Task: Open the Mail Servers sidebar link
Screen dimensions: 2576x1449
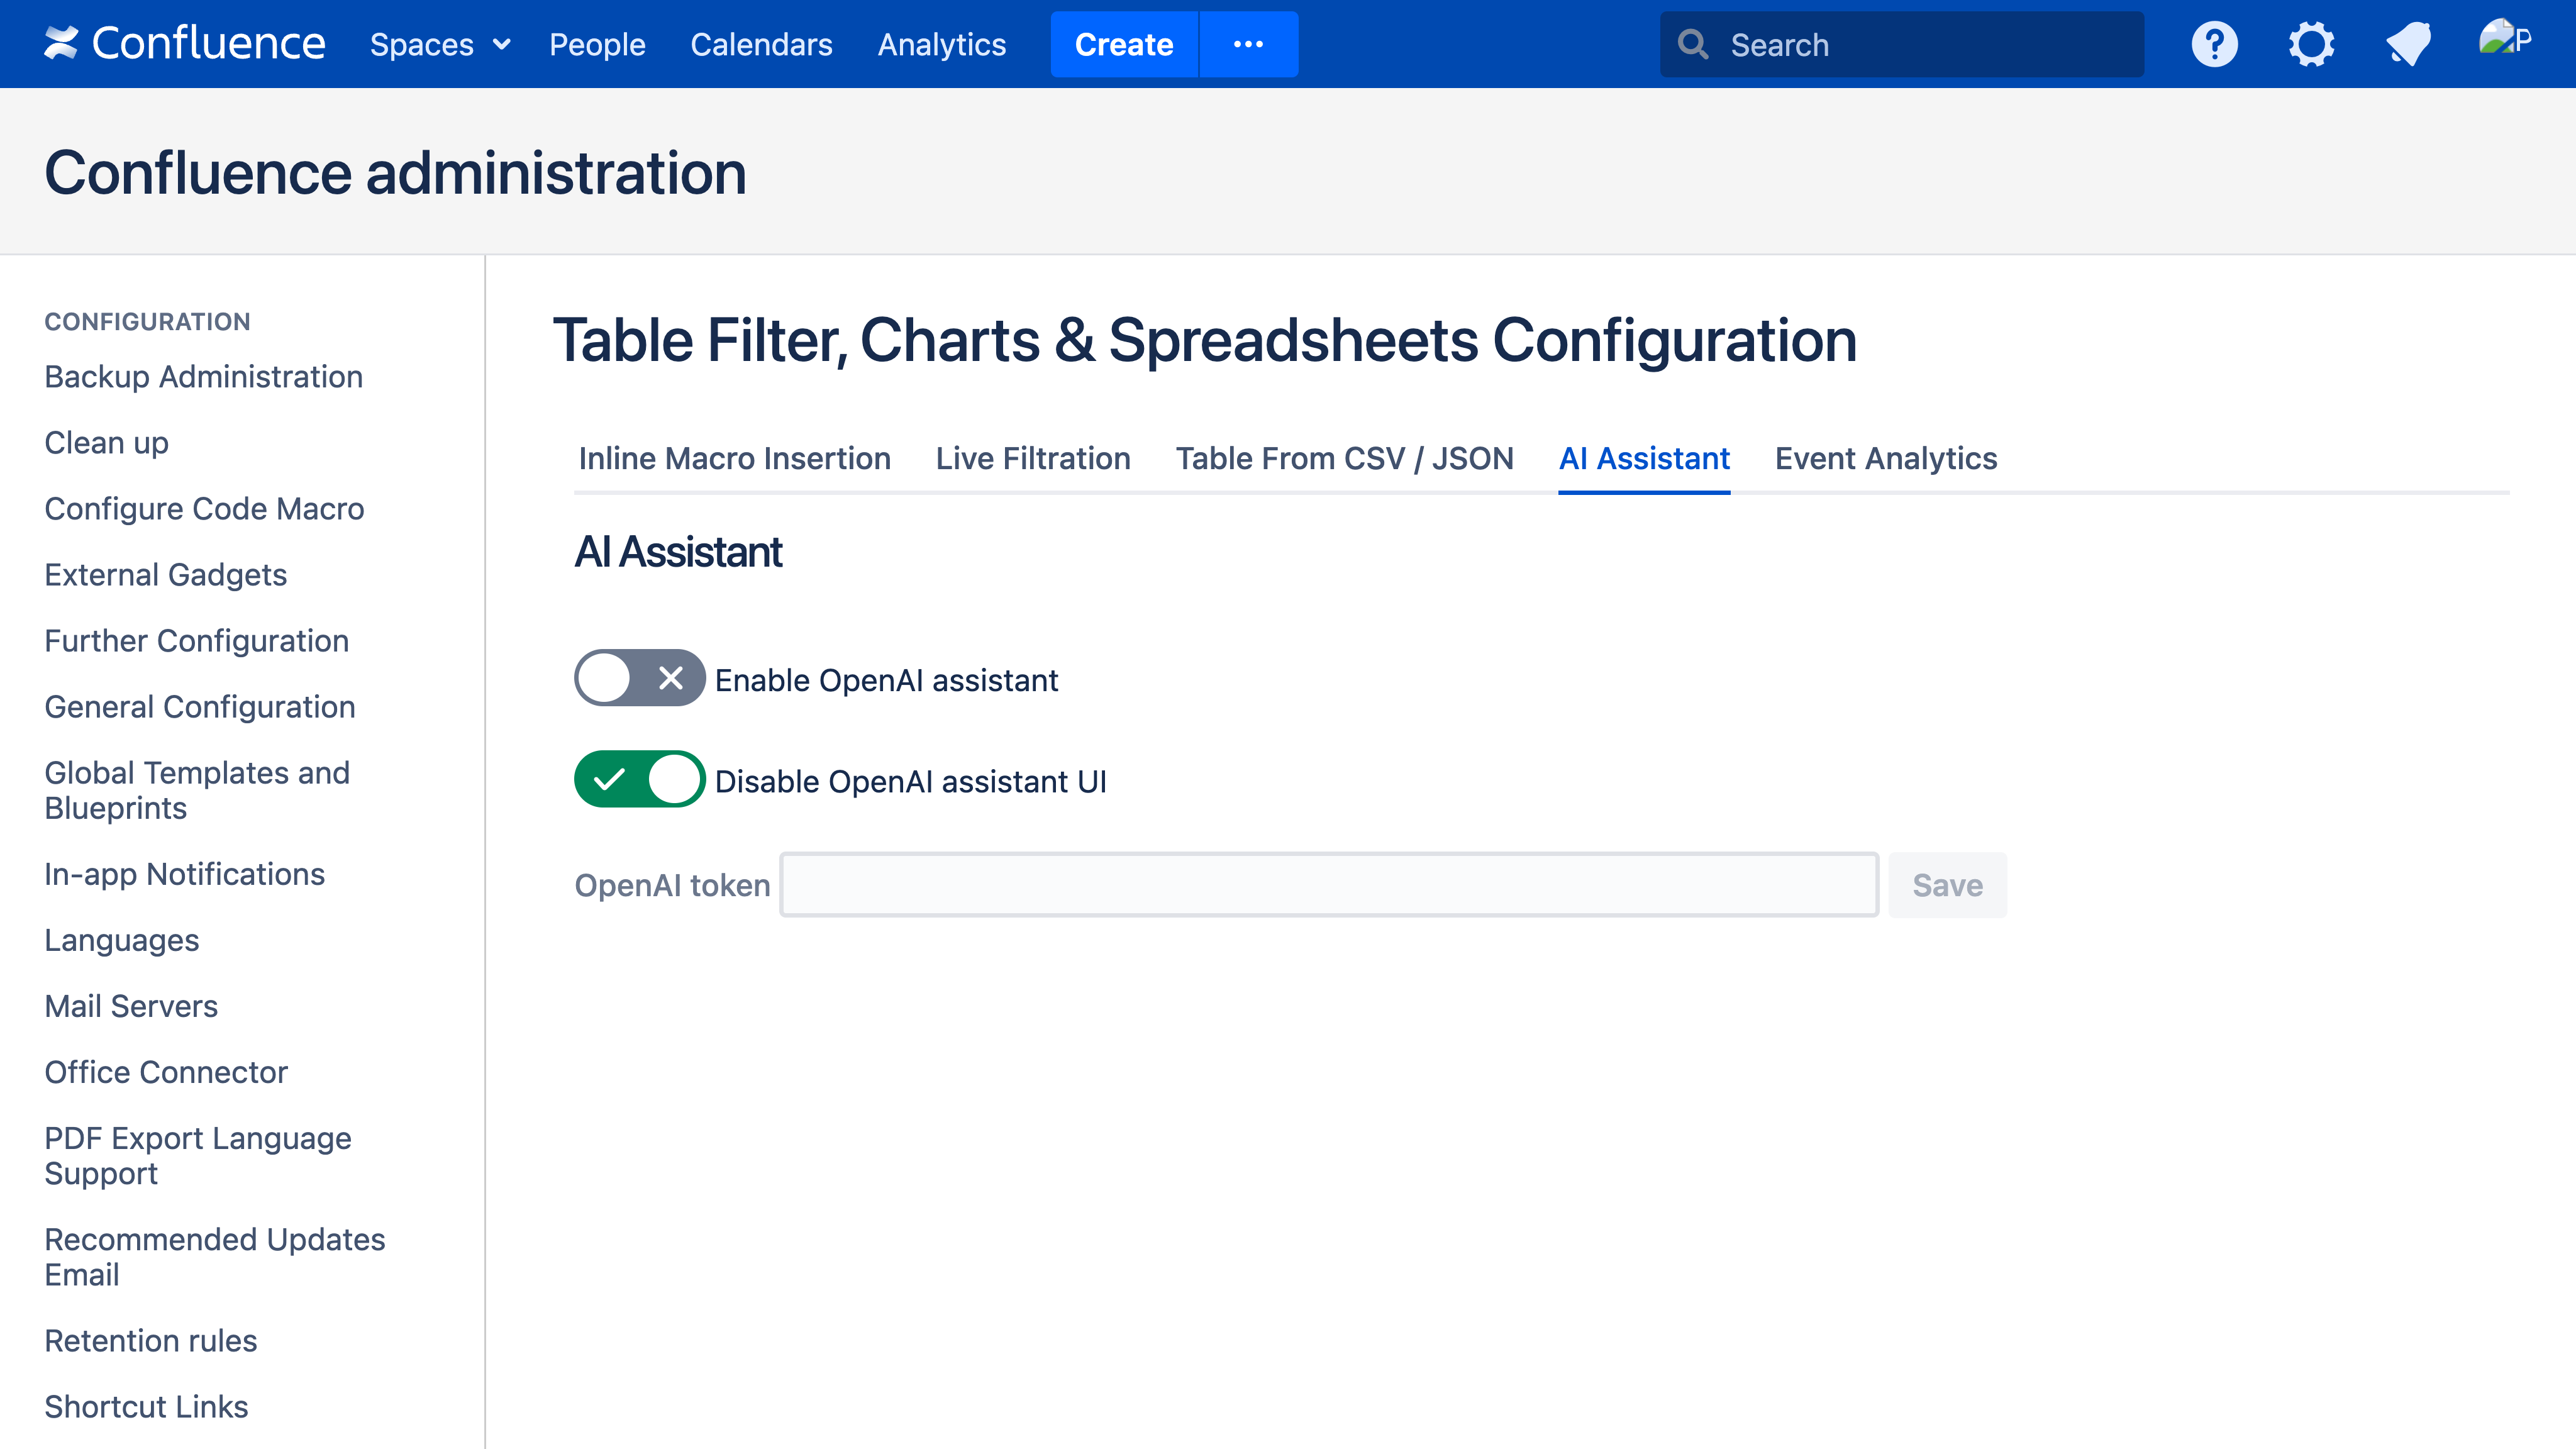Action: [131, 1006]
